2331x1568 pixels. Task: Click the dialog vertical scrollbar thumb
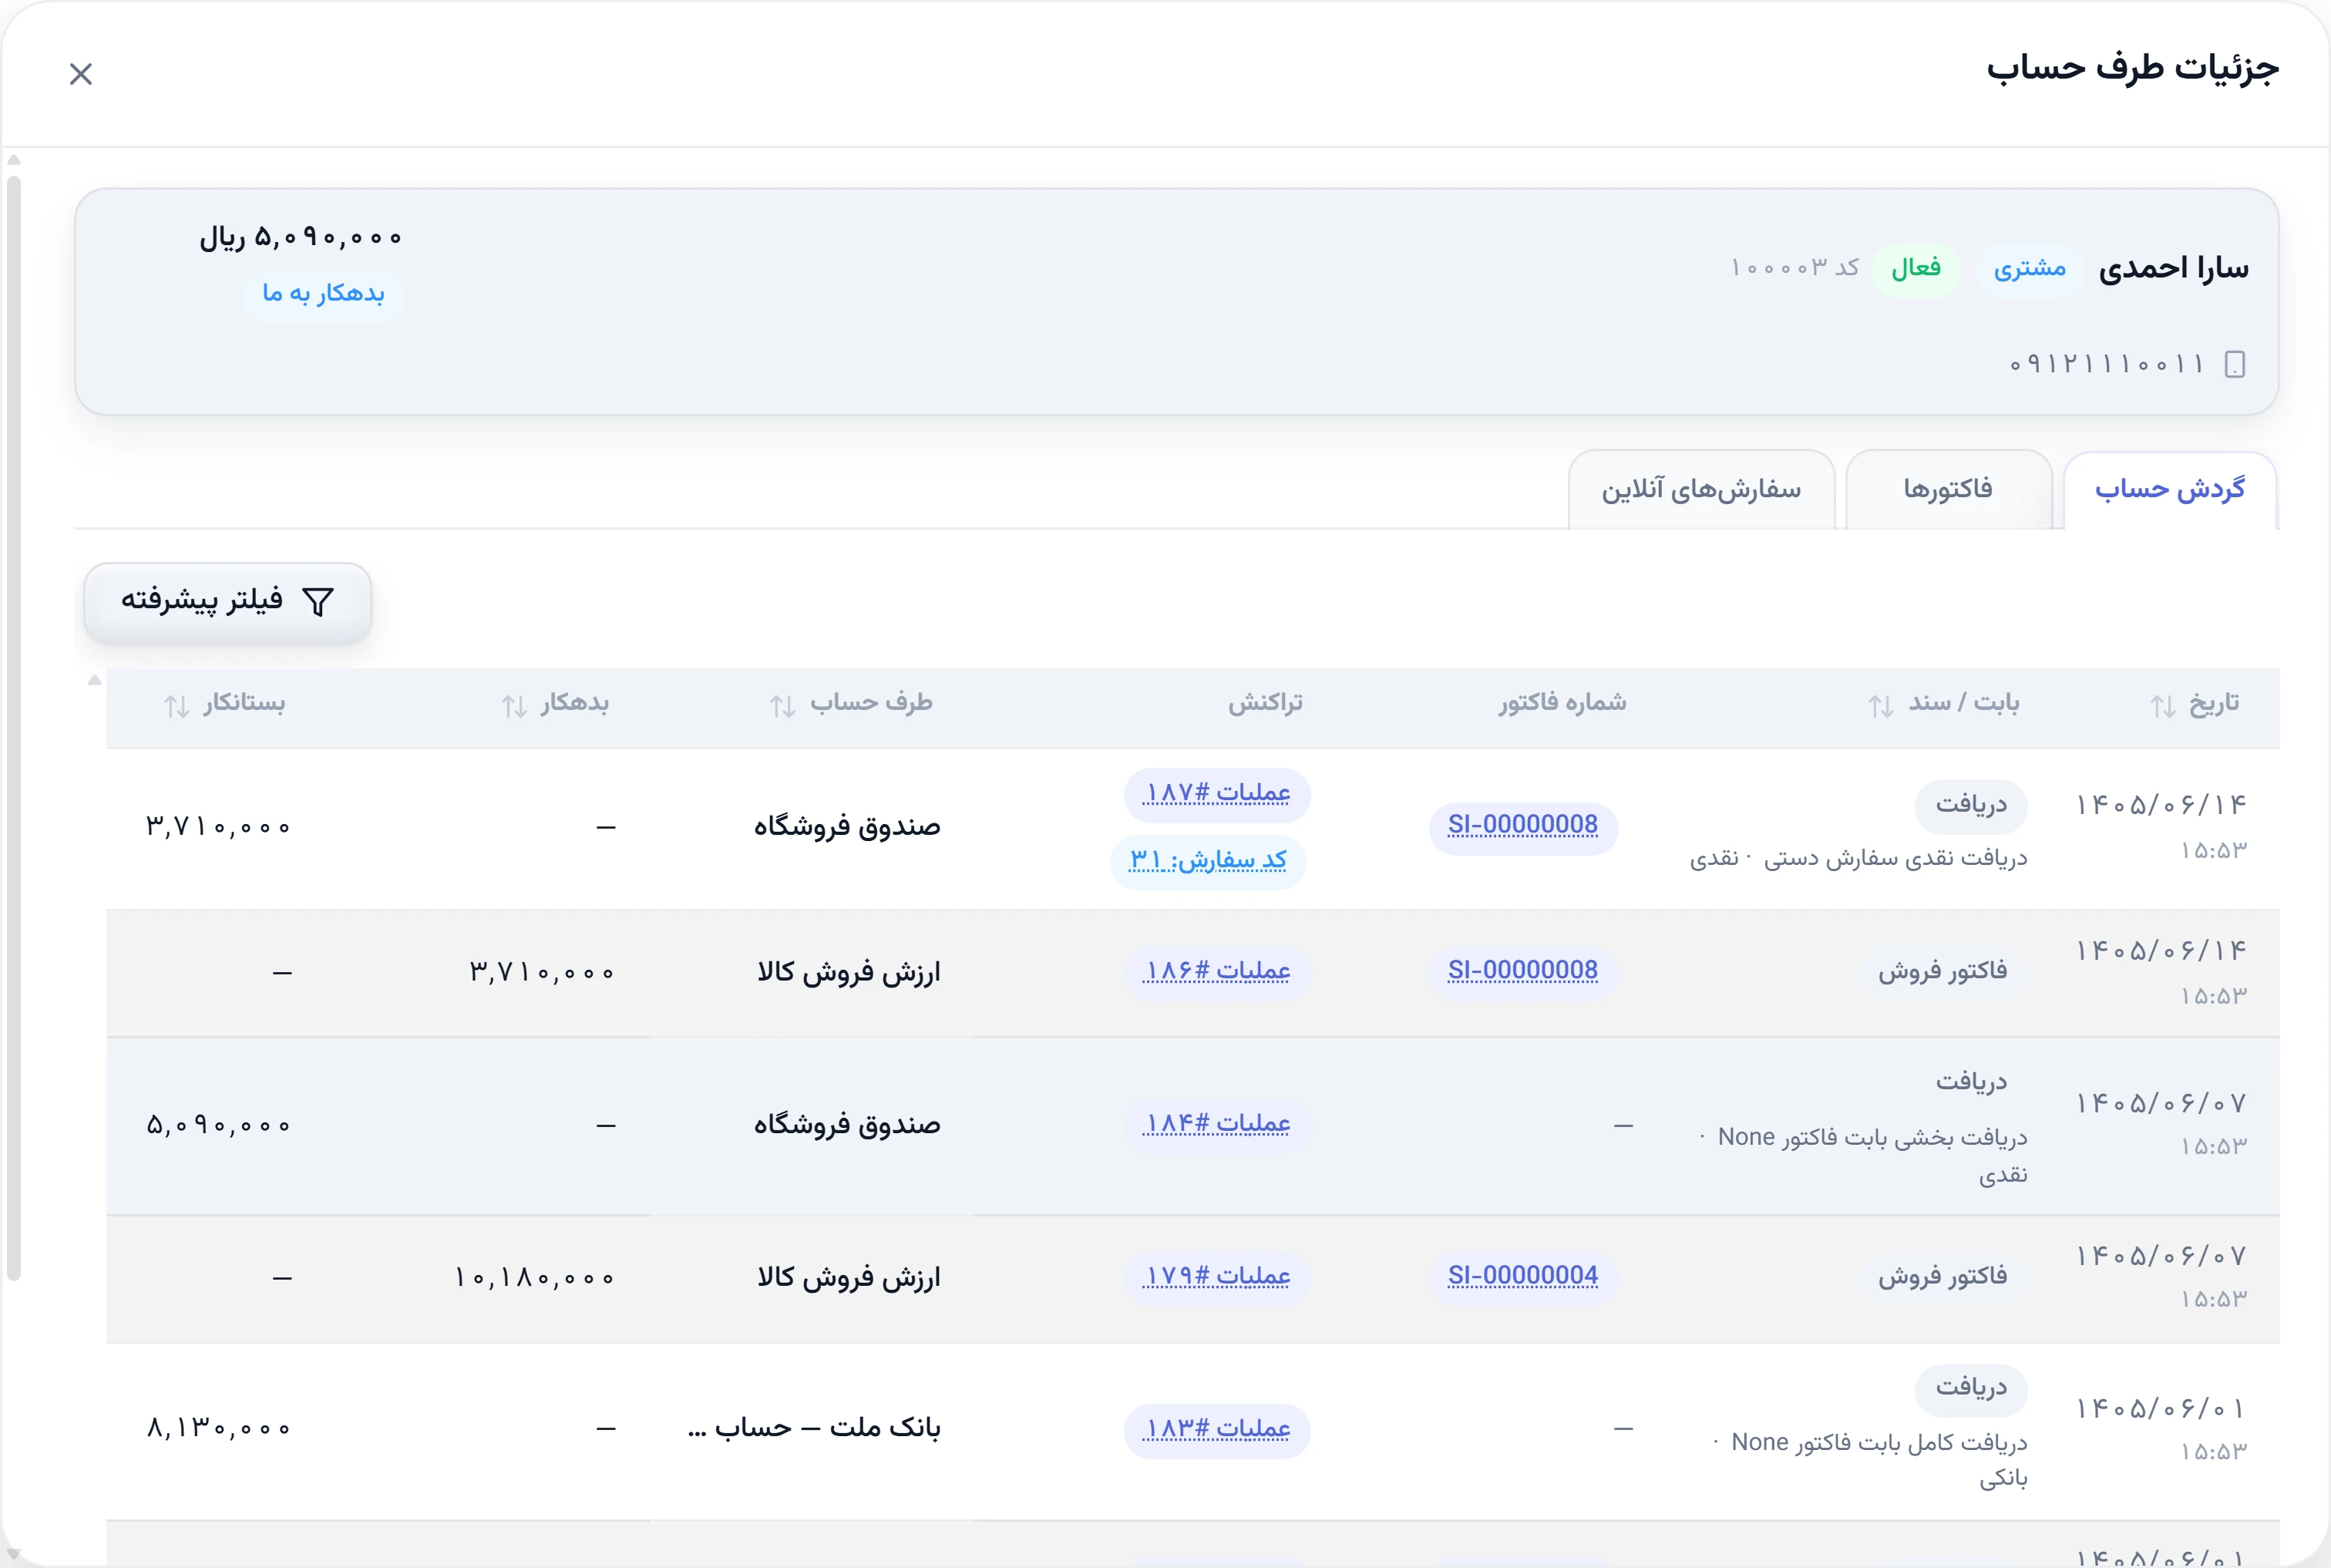(13, 728)
